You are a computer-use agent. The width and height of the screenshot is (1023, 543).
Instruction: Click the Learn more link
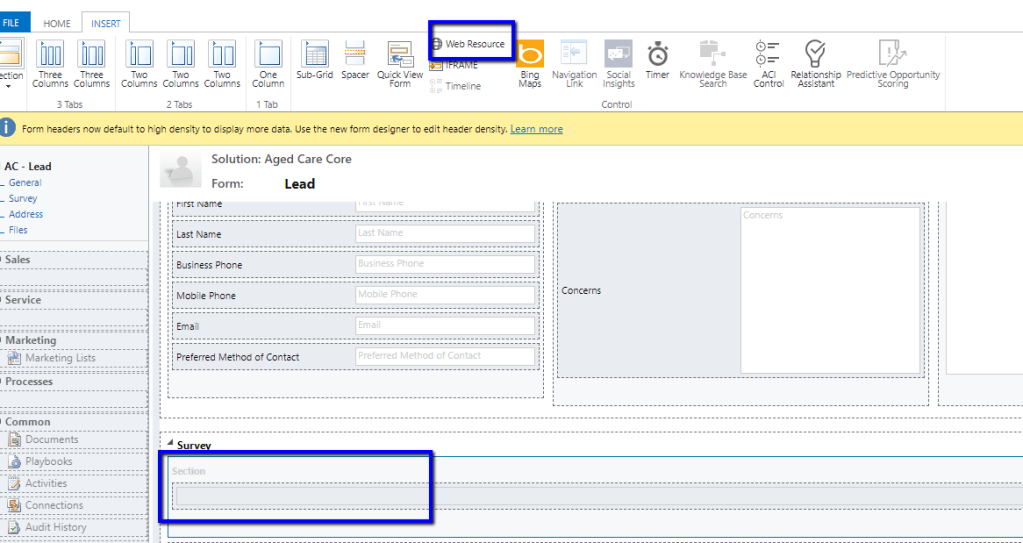(x=536, y=129)
